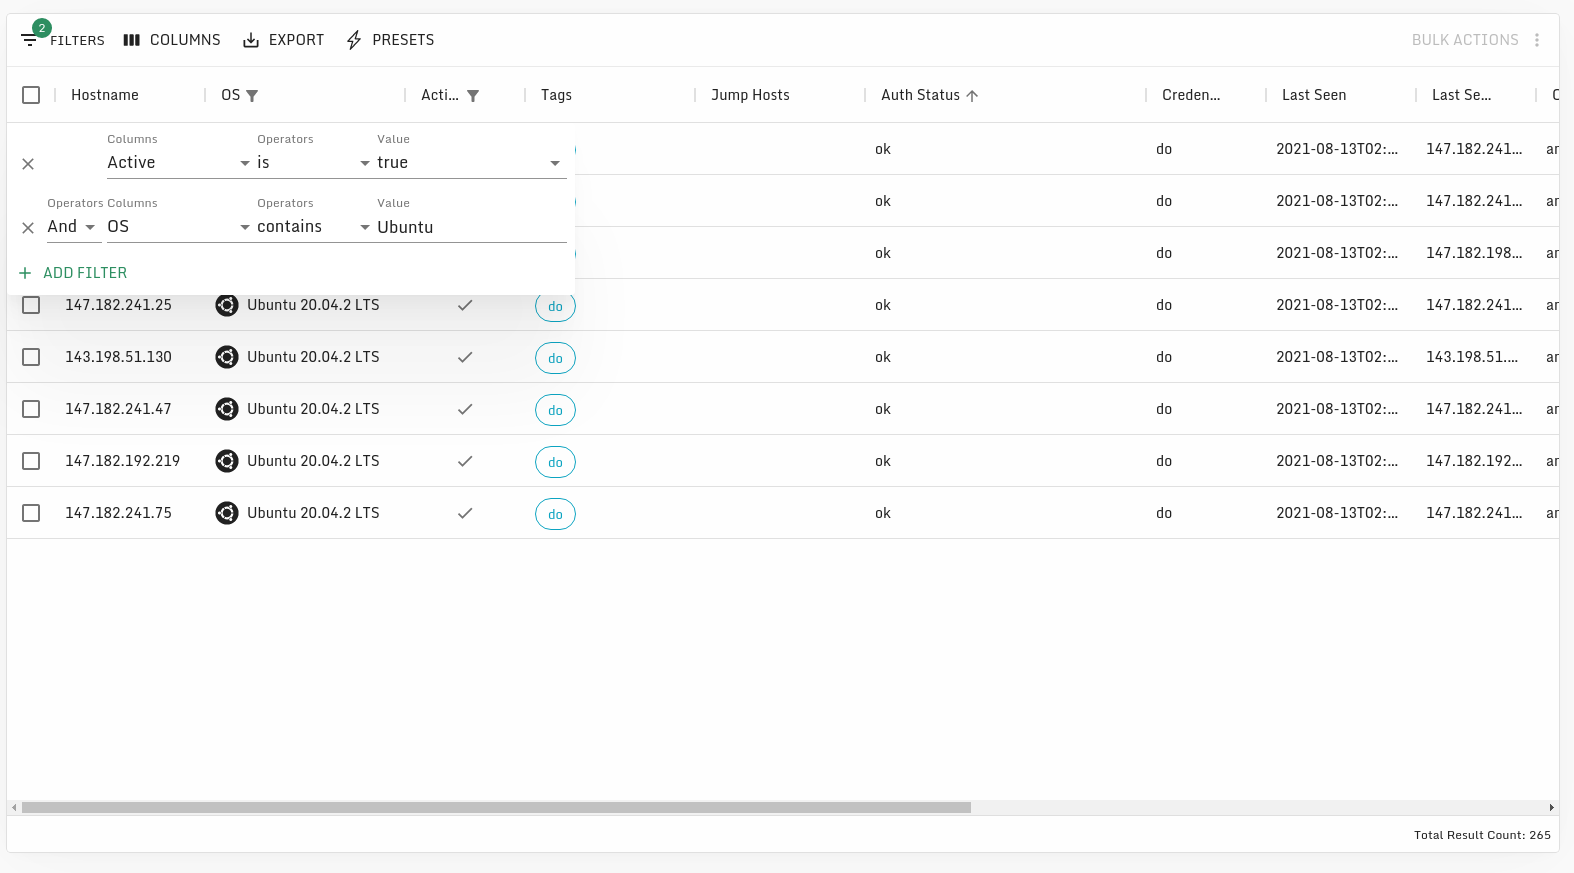Open the Active column dropdown in filter

coord(179,163)
